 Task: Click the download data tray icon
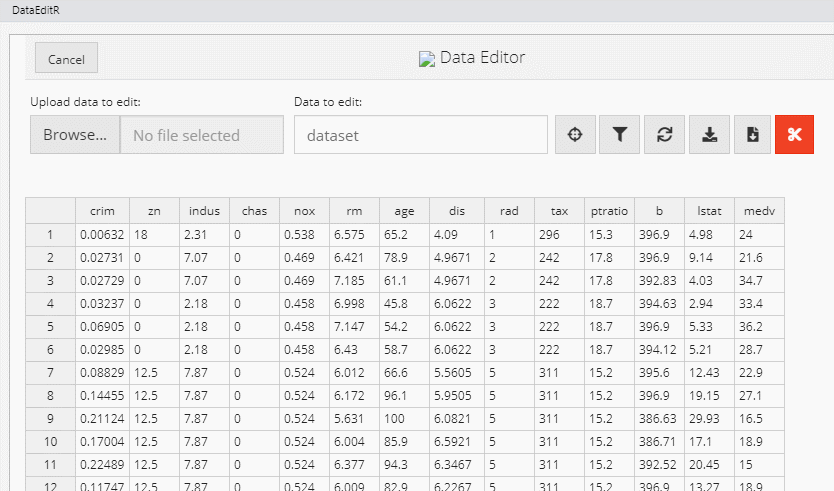coord(709,135)
